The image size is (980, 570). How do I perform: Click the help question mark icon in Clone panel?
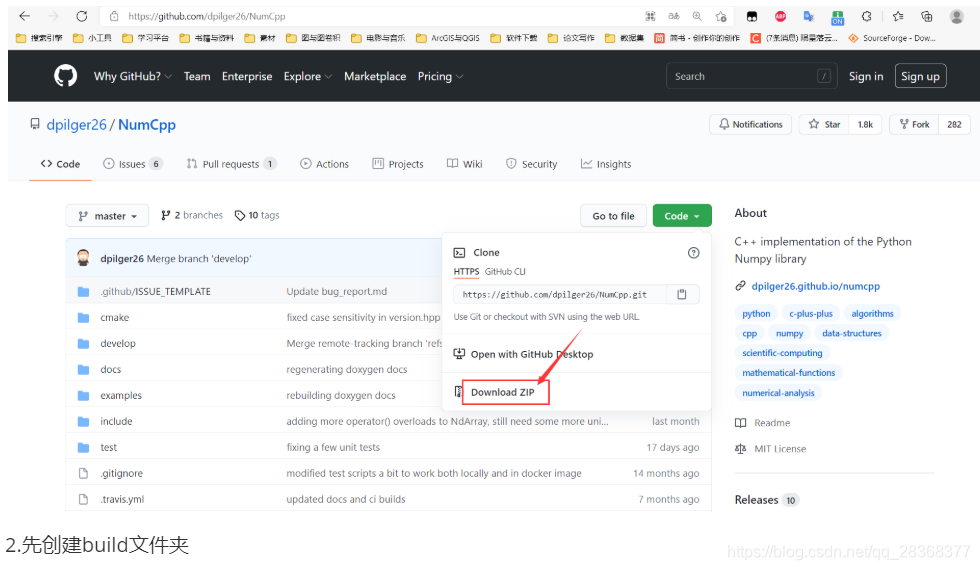pyautogui.click(x=693, y=252)
